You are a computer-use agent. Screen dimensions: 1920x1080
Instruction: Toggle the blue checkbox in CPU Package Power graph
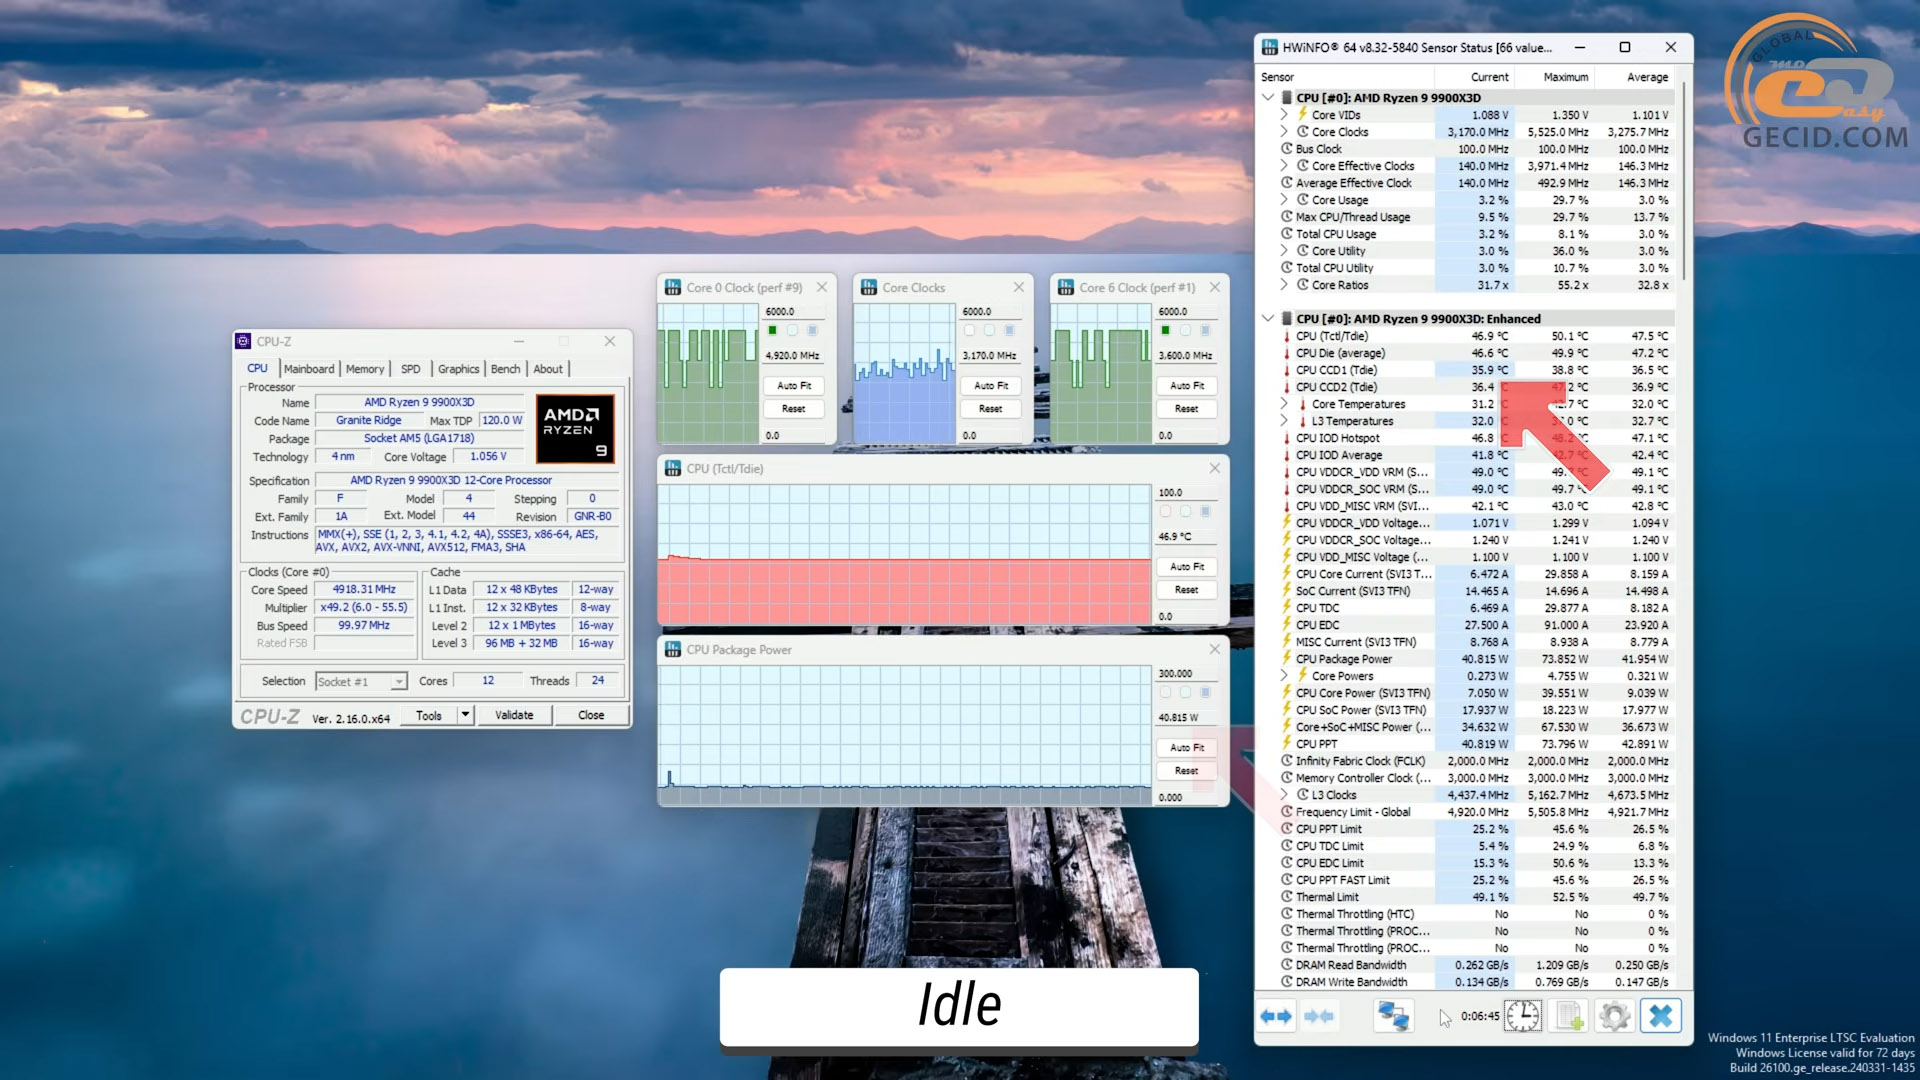coord(1205,692)
